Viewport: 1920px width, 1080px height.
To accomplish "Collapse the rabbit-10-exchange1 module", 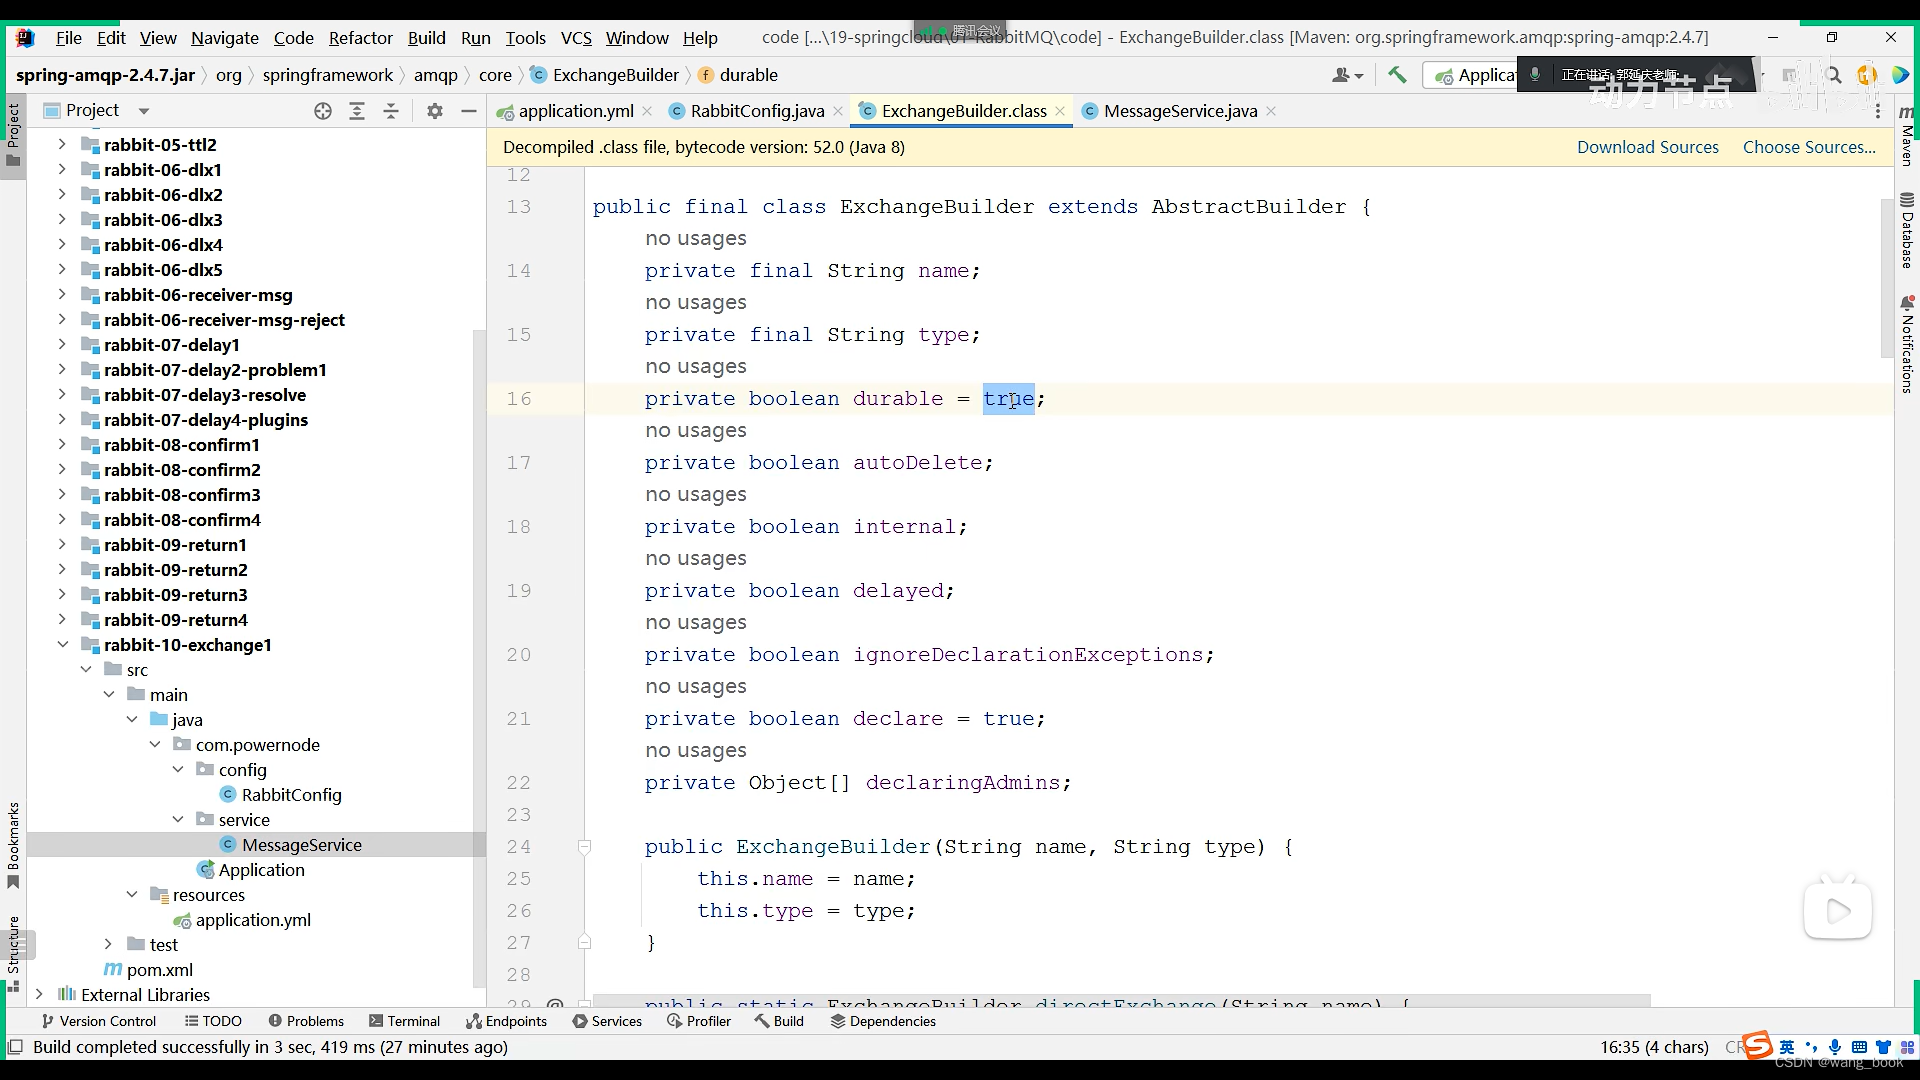I will 62,645.
